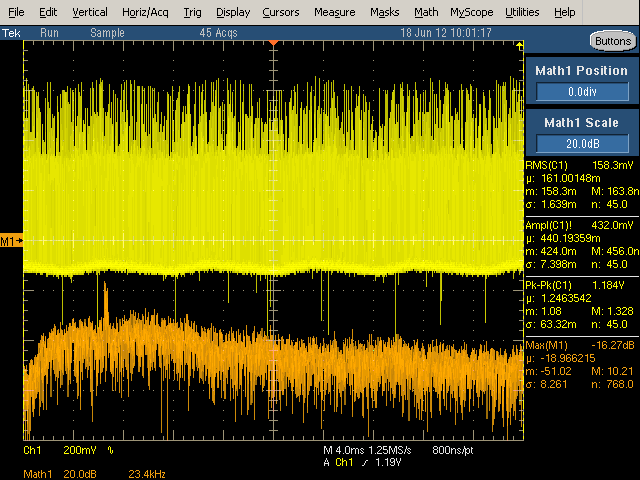
Task: Select the M1 waveform handle
Action: coord(10,241)
